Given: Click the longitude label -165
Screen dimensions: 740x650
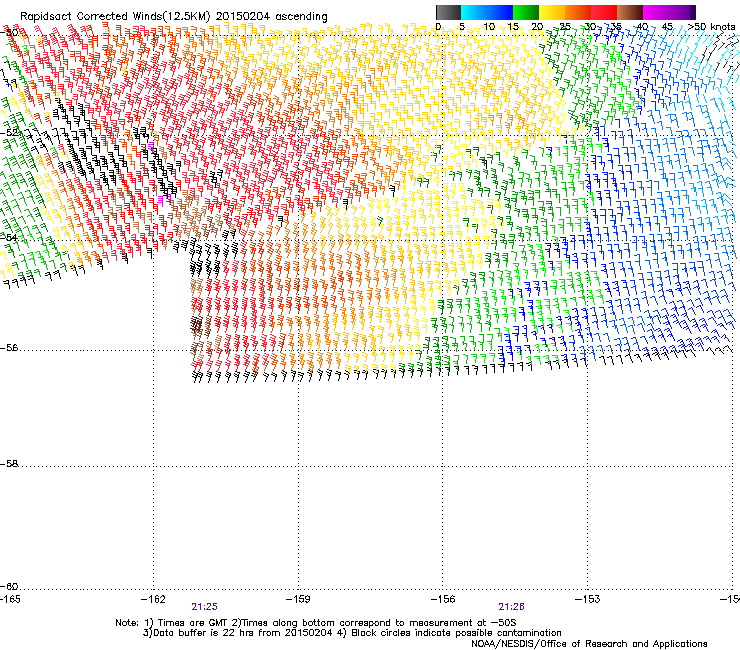Looking at the screenshot, I should coord(10,599).
